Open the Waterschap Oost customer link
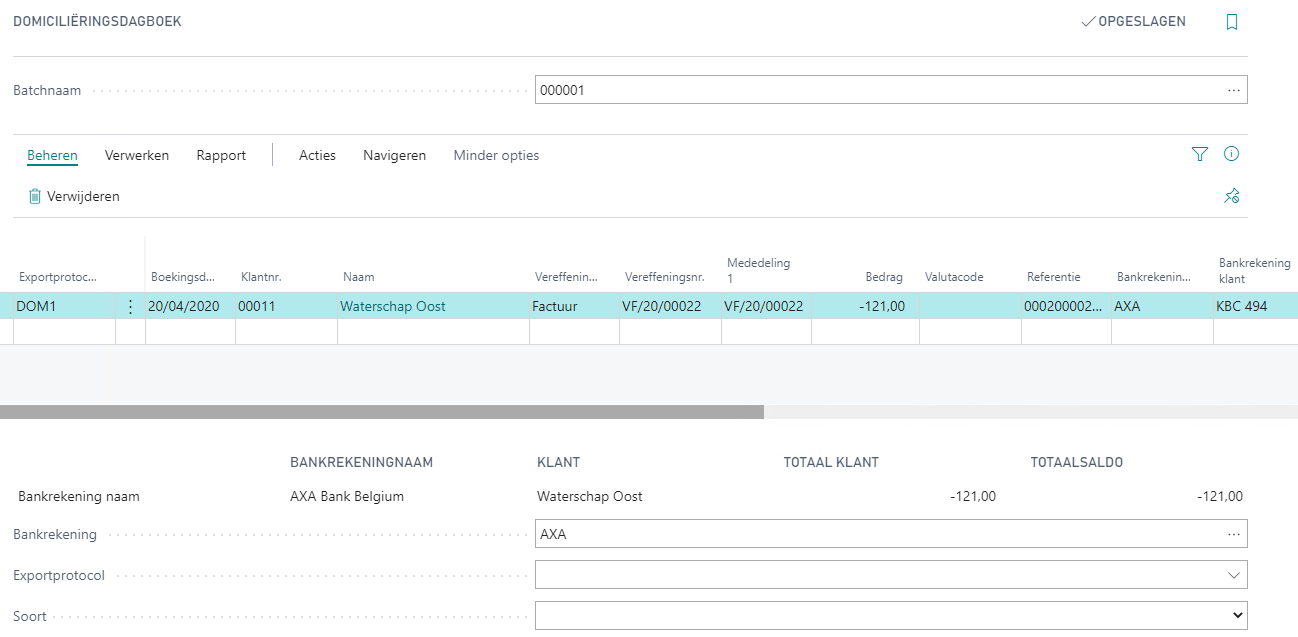The image size is (1298, 637). 392,307
